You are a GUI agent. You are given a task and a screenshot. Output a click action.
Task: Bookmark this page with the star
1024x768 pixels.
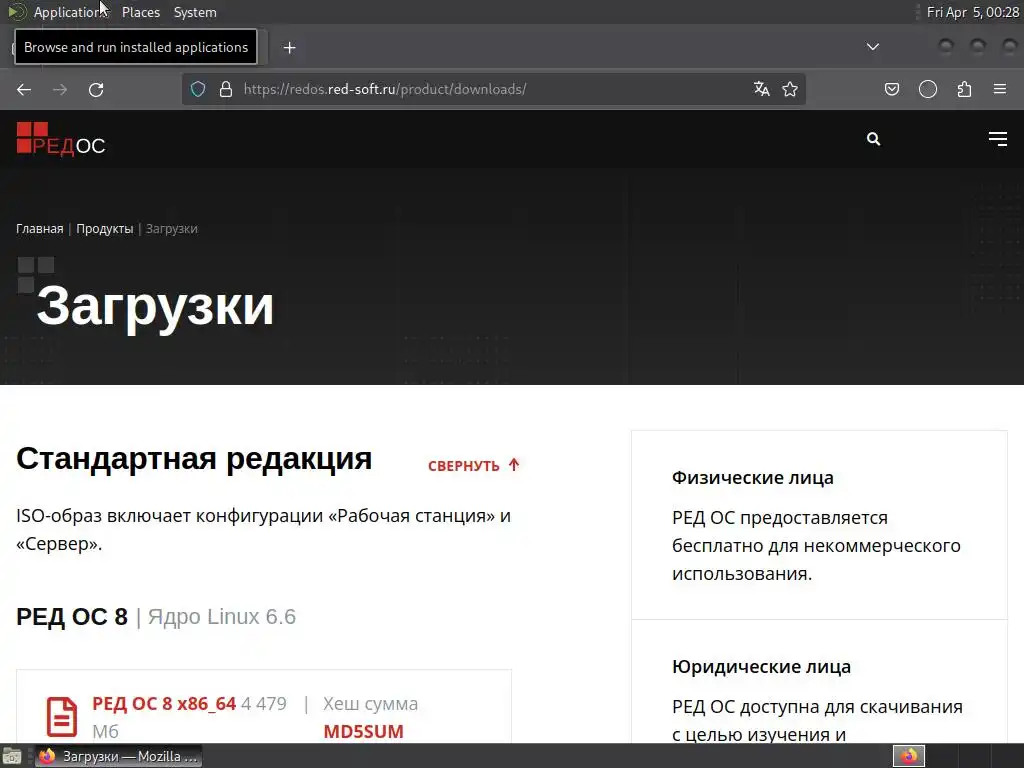790,89
